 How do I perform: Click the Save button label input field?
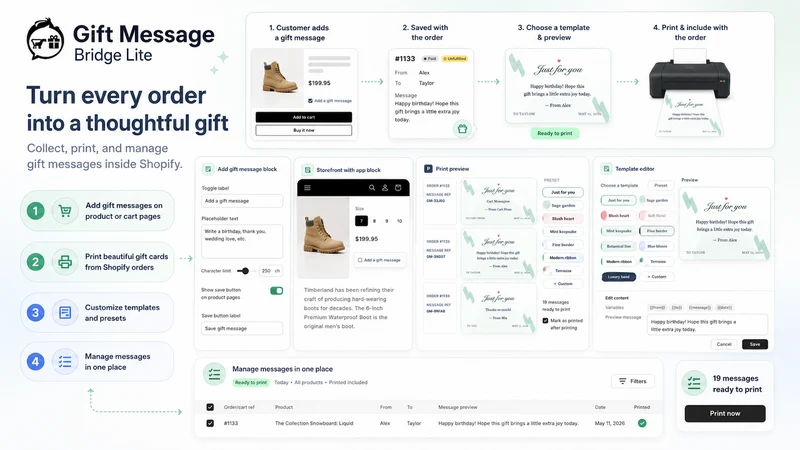pos(242,329)
